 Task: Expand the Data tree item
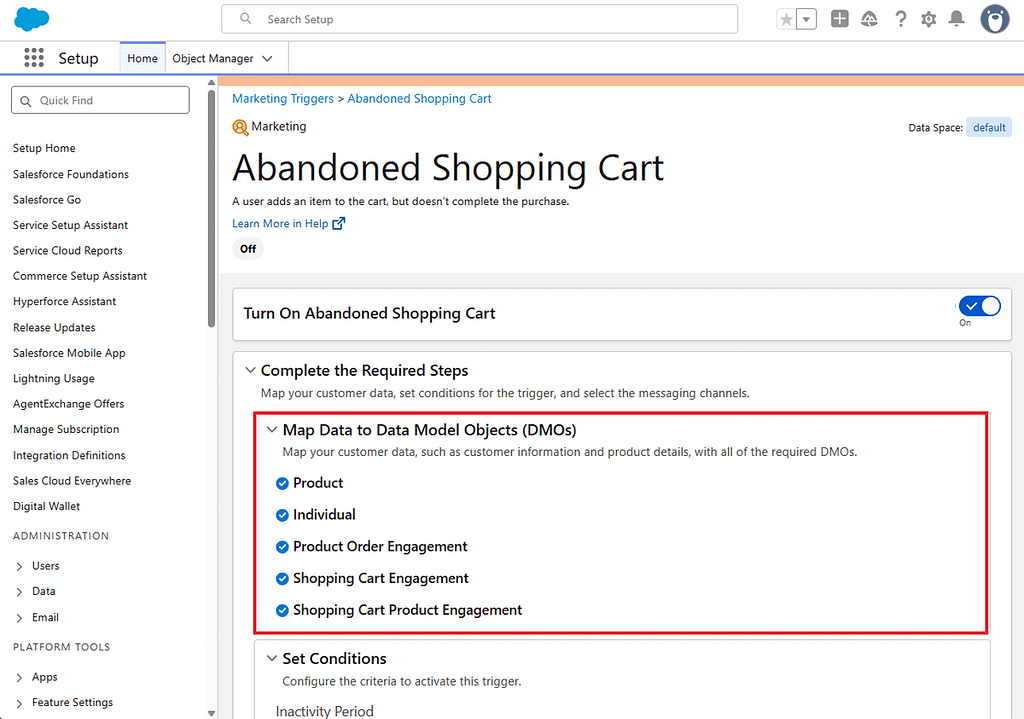19,592
